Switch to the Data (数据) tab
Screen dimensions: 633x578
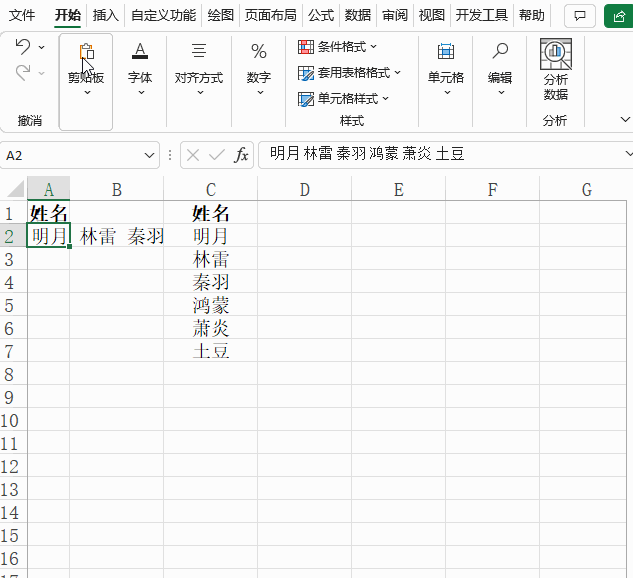[x=358, y=15]
